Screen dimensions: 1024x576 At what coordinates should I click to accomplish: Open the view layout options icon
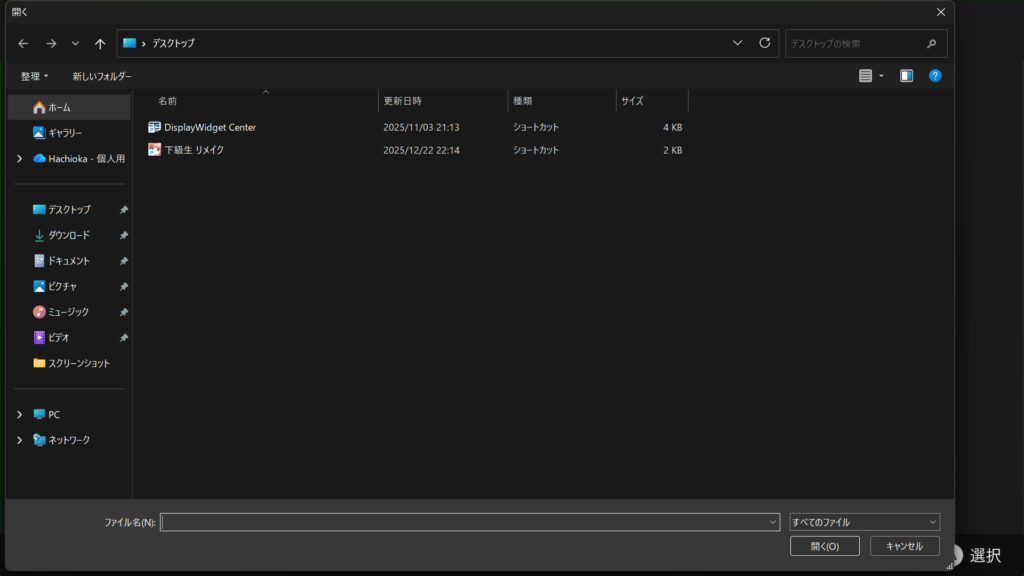pos(870,76)
